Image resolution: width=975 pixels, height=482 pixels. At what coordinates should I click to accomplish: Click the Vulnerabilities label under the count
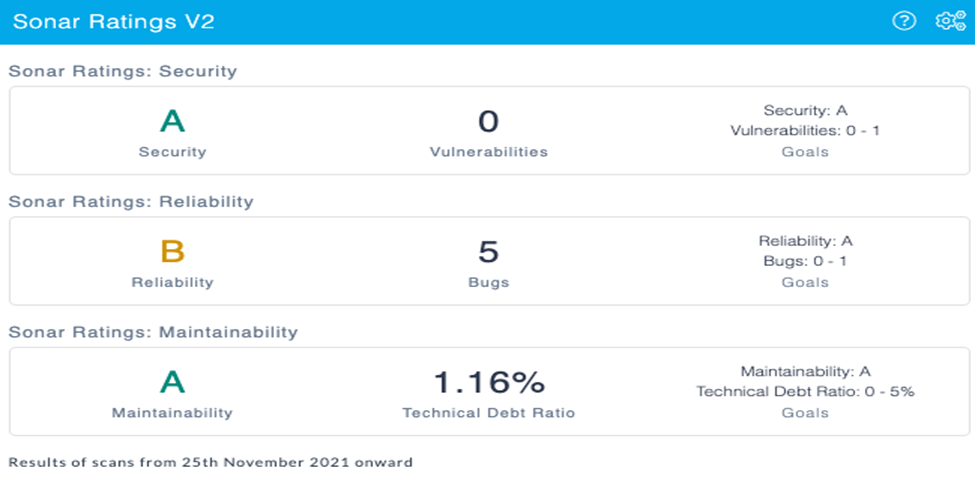[489, 152]
